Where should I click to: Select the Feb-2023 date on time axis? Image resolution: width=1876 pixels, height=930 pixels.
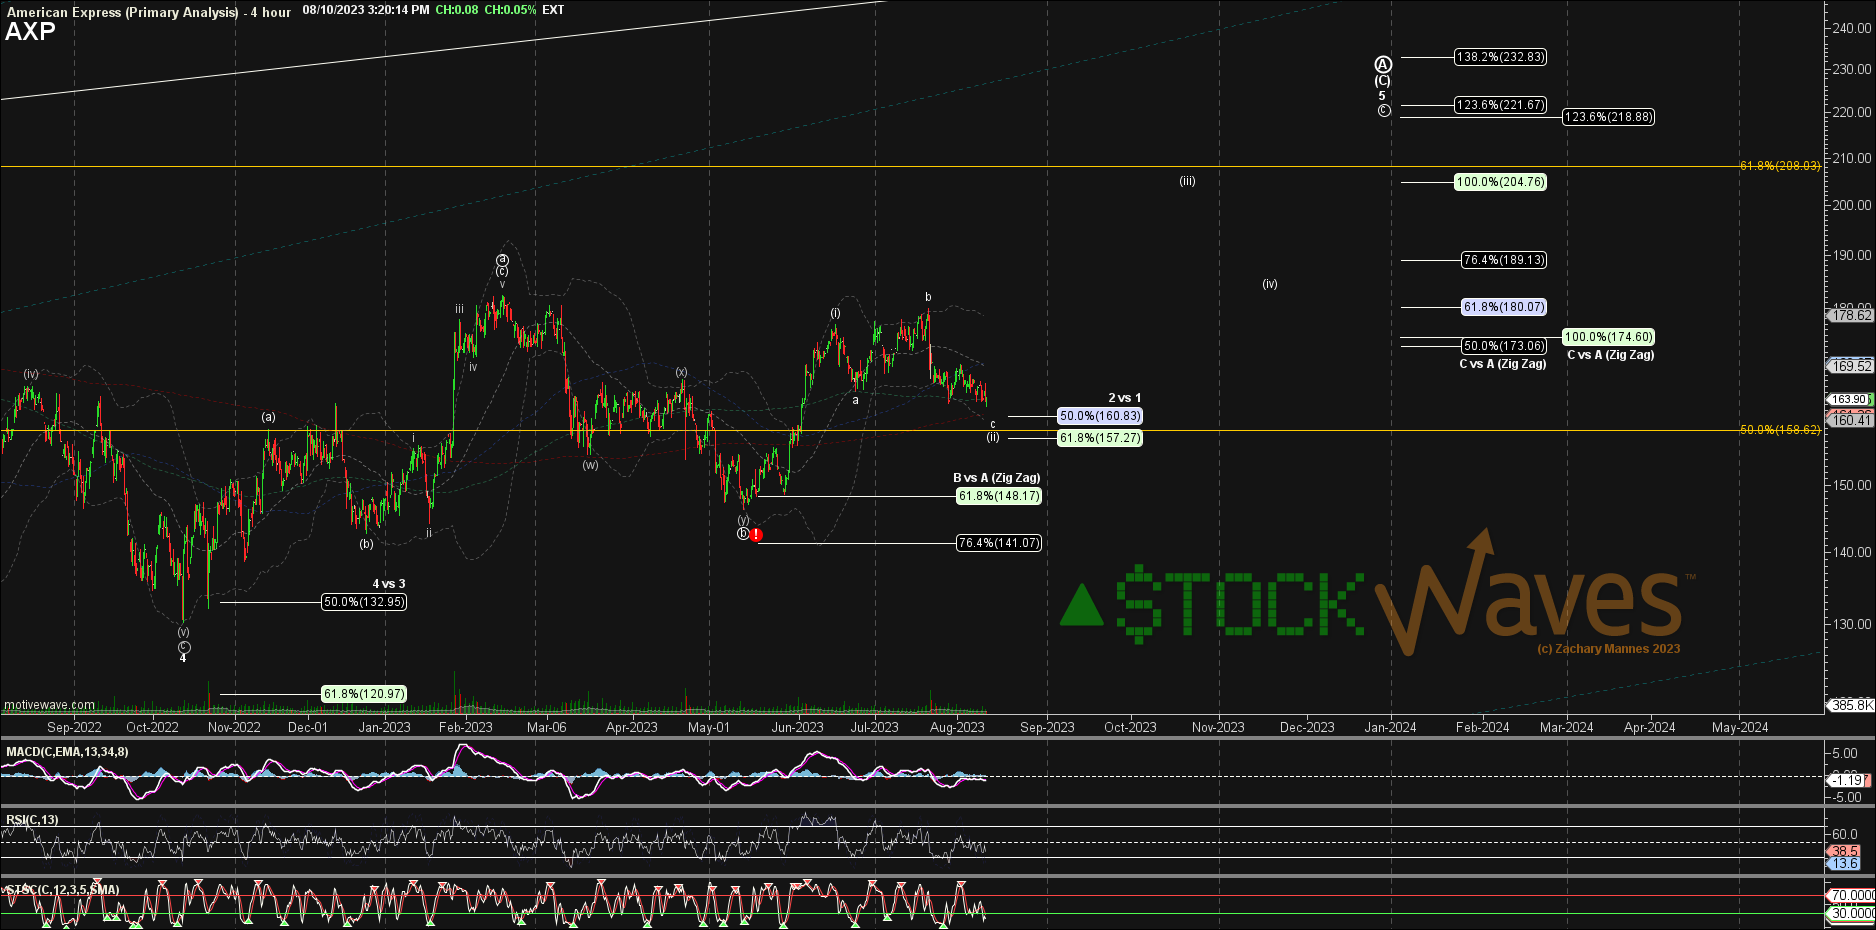pos(465,727)
